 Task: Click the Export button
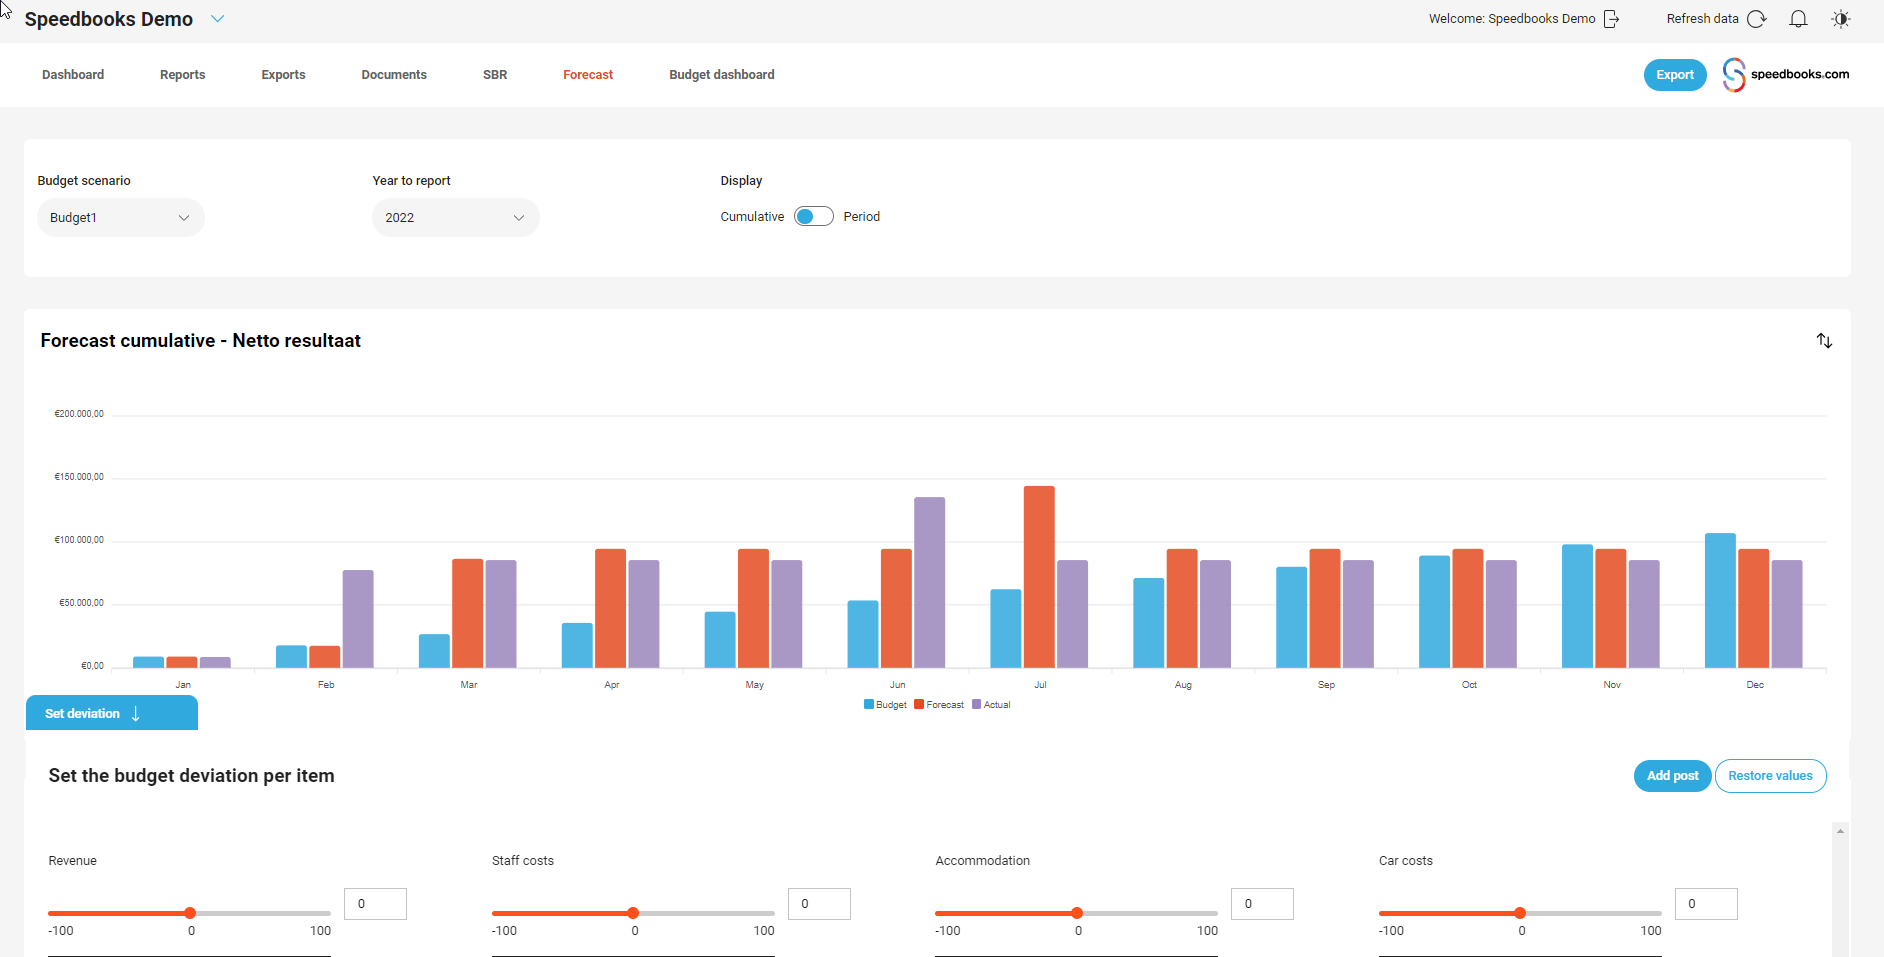(1675, 75)
